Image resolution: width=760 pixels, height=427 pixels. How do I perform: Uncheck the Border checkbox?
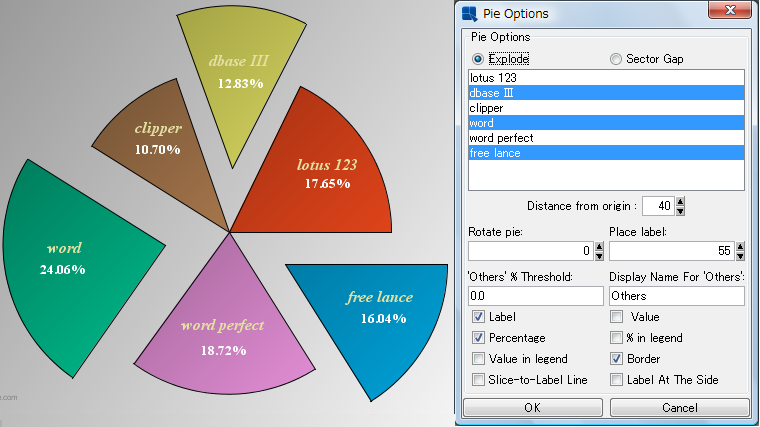tap(617, 359)
